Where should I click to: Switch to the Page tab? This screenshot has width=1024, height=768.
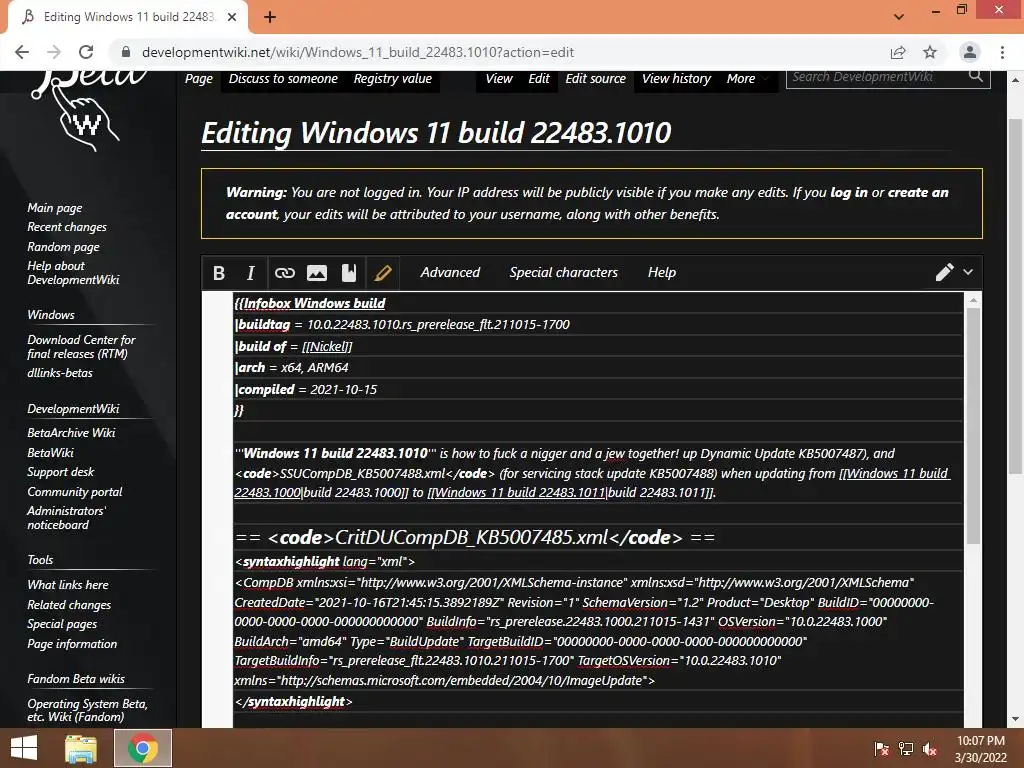199,78
